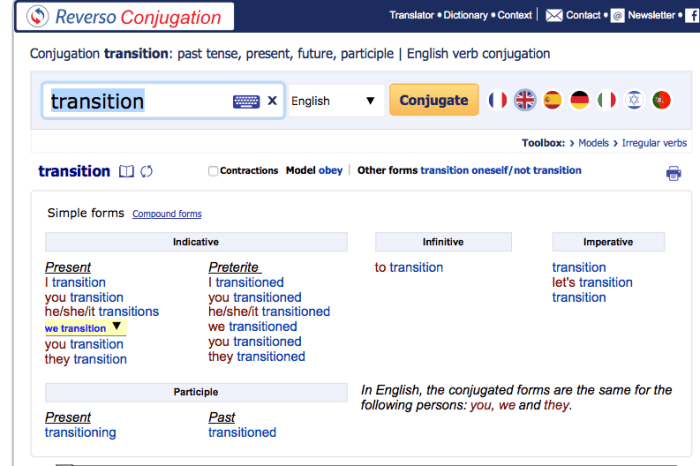The image size is (700, 466).
Task: Click the Irregular verbs toolbox link
Action: pyautogui.click(x=654, y=143)
